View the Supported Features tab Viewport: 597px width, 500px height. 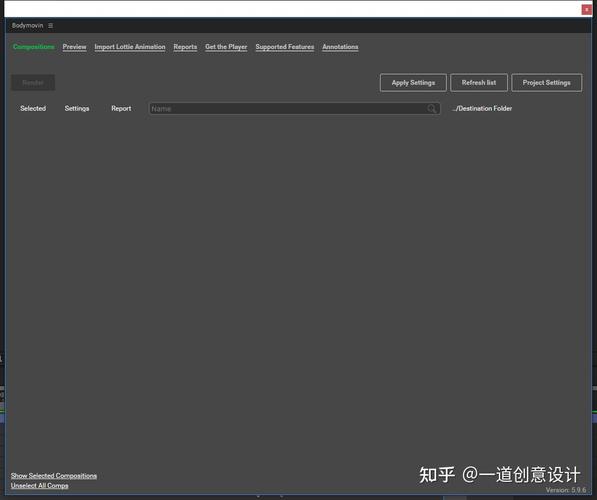pos(285,47)
